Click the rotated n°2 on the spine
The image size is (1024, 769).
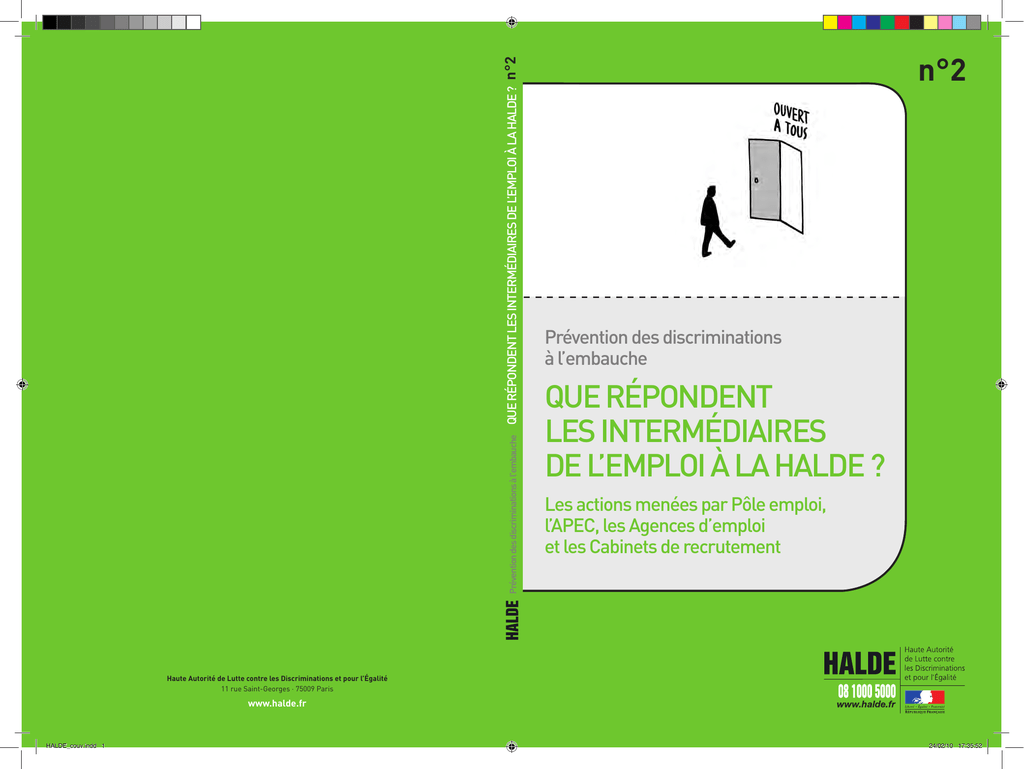tap(511, 68)
